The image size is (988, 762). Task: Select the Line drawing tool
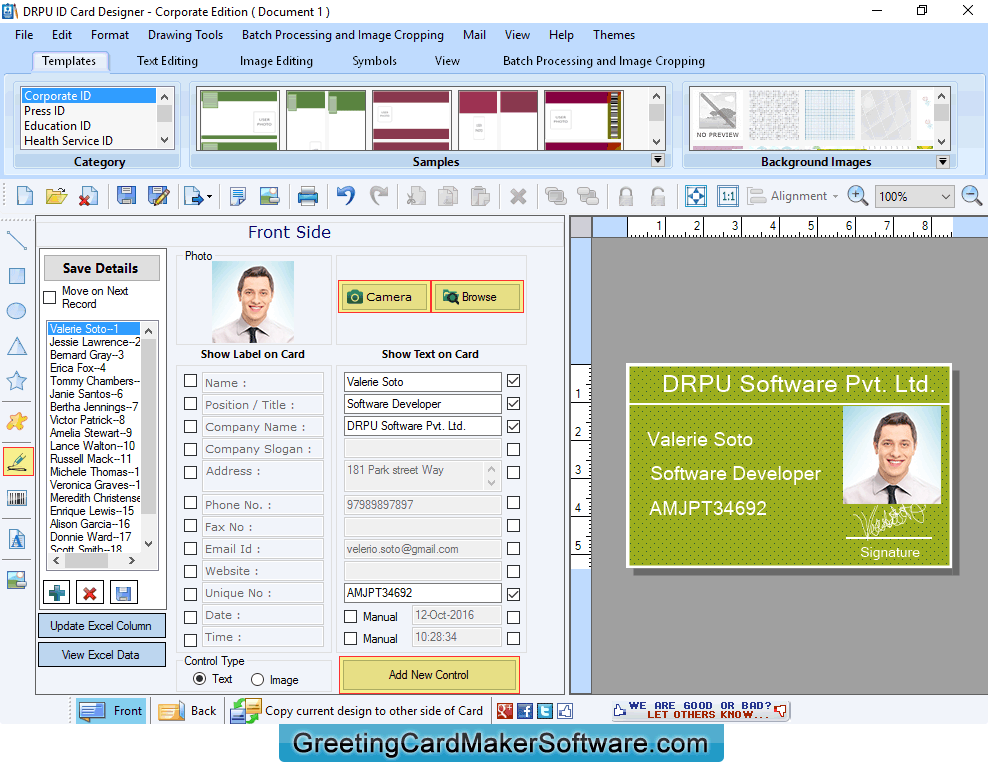16,241
